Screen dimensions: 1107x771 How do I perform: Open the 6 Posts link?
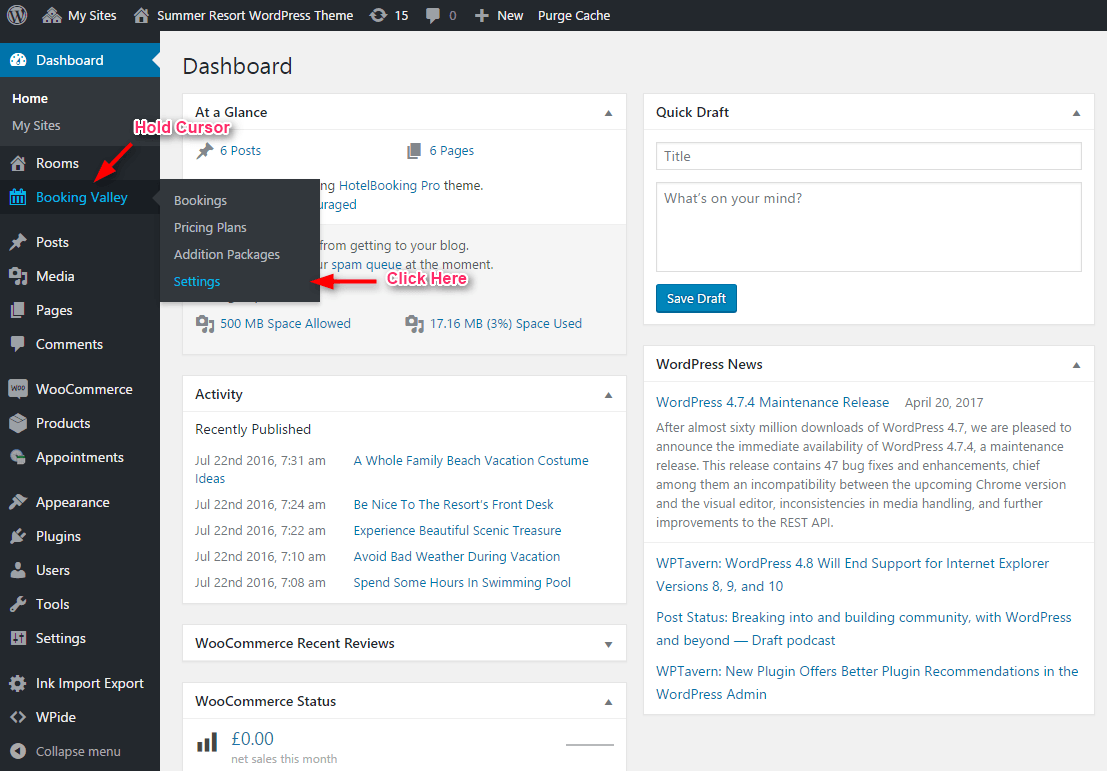click(240, 150)
